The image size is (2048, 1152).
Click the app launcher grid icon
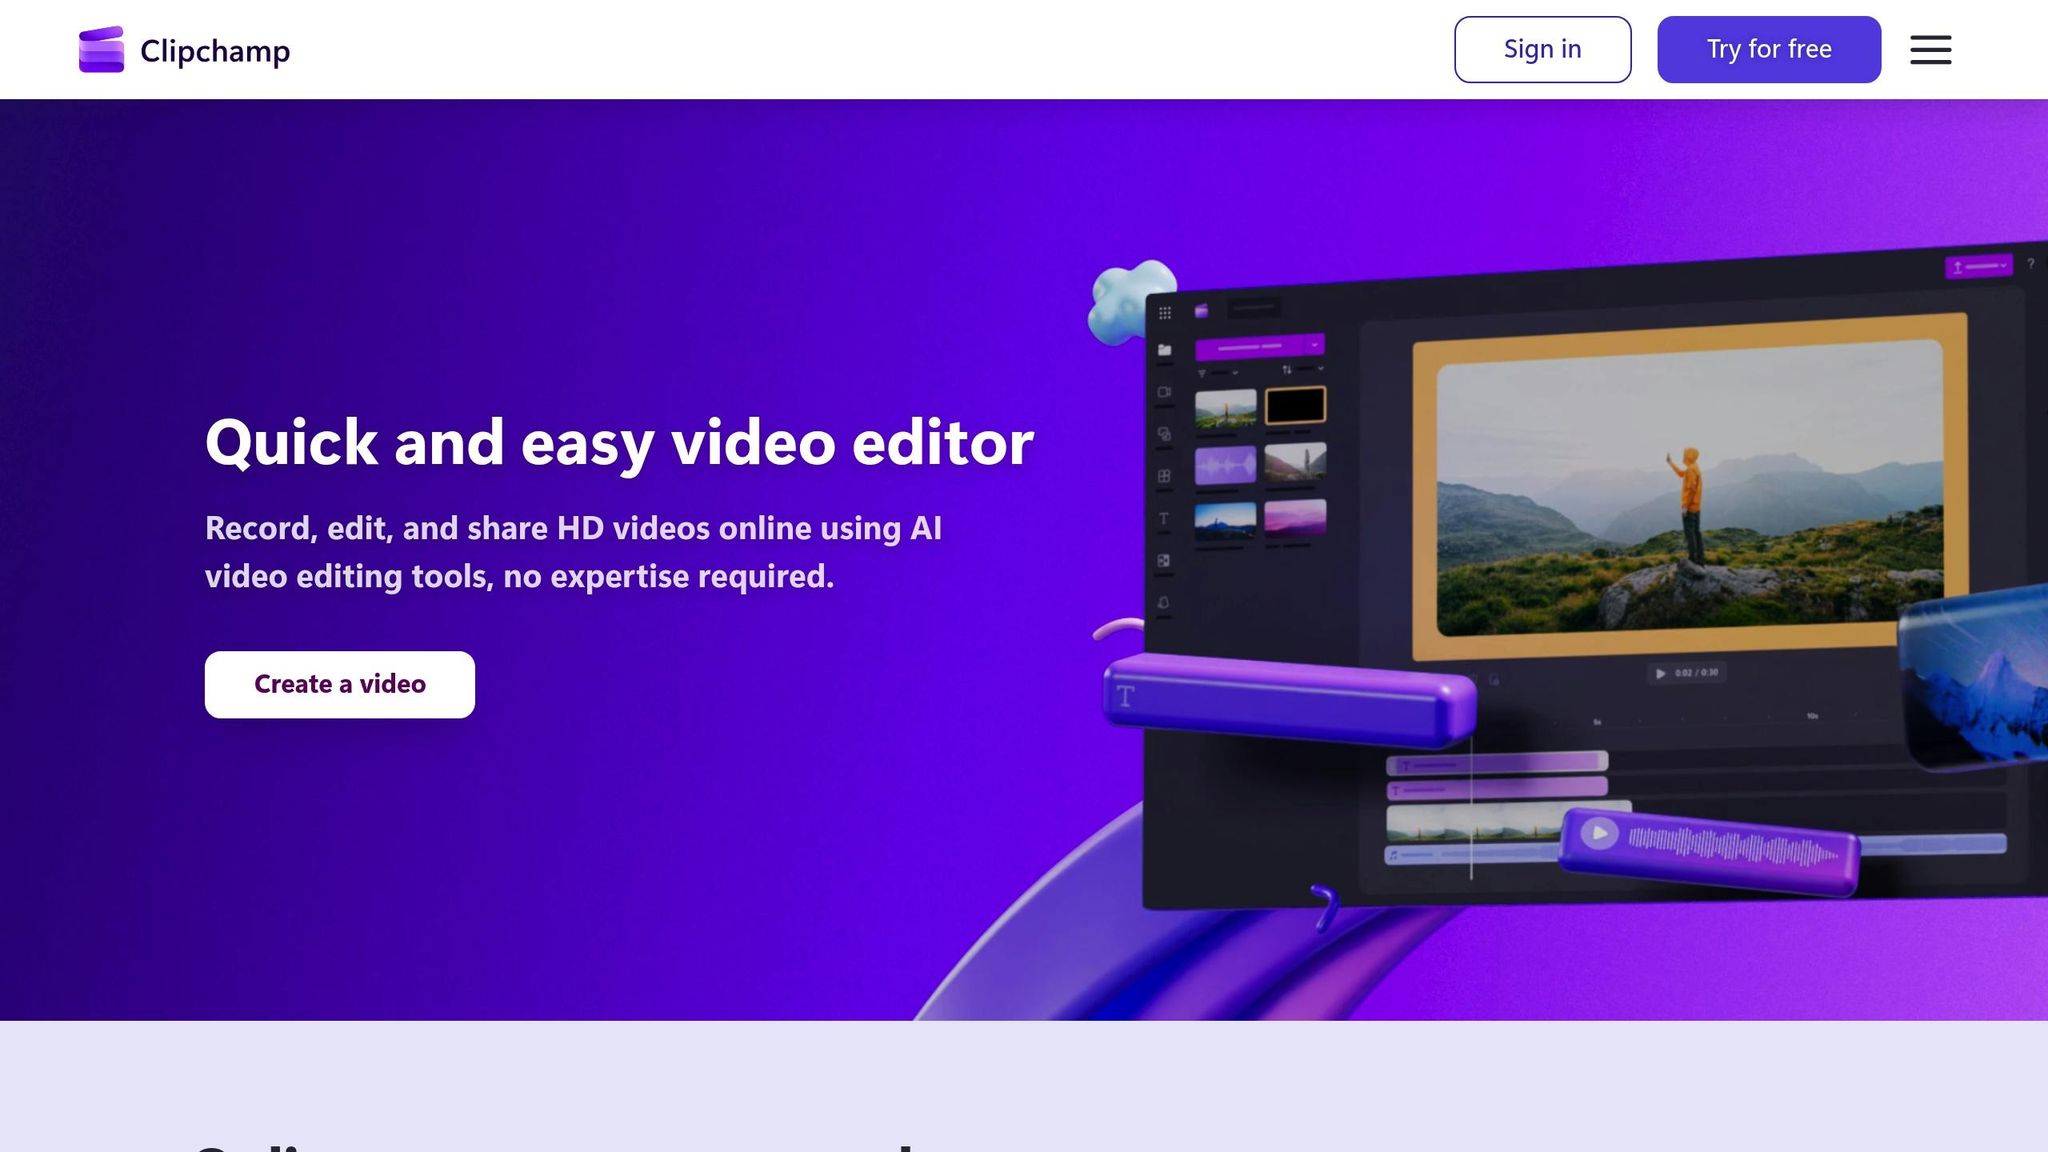pyautogui.click(x=1166, y=312)
